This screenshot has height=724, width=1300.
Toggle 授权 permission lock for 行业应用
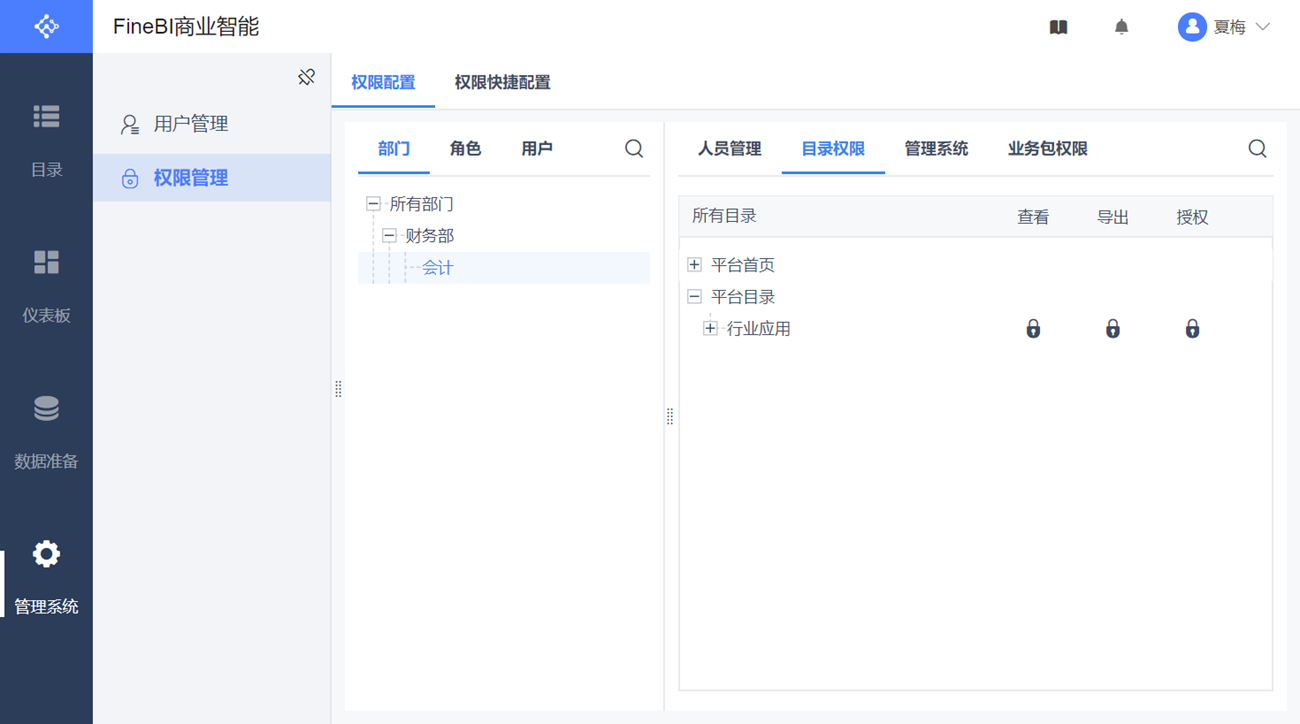[x=1192, y=329]
